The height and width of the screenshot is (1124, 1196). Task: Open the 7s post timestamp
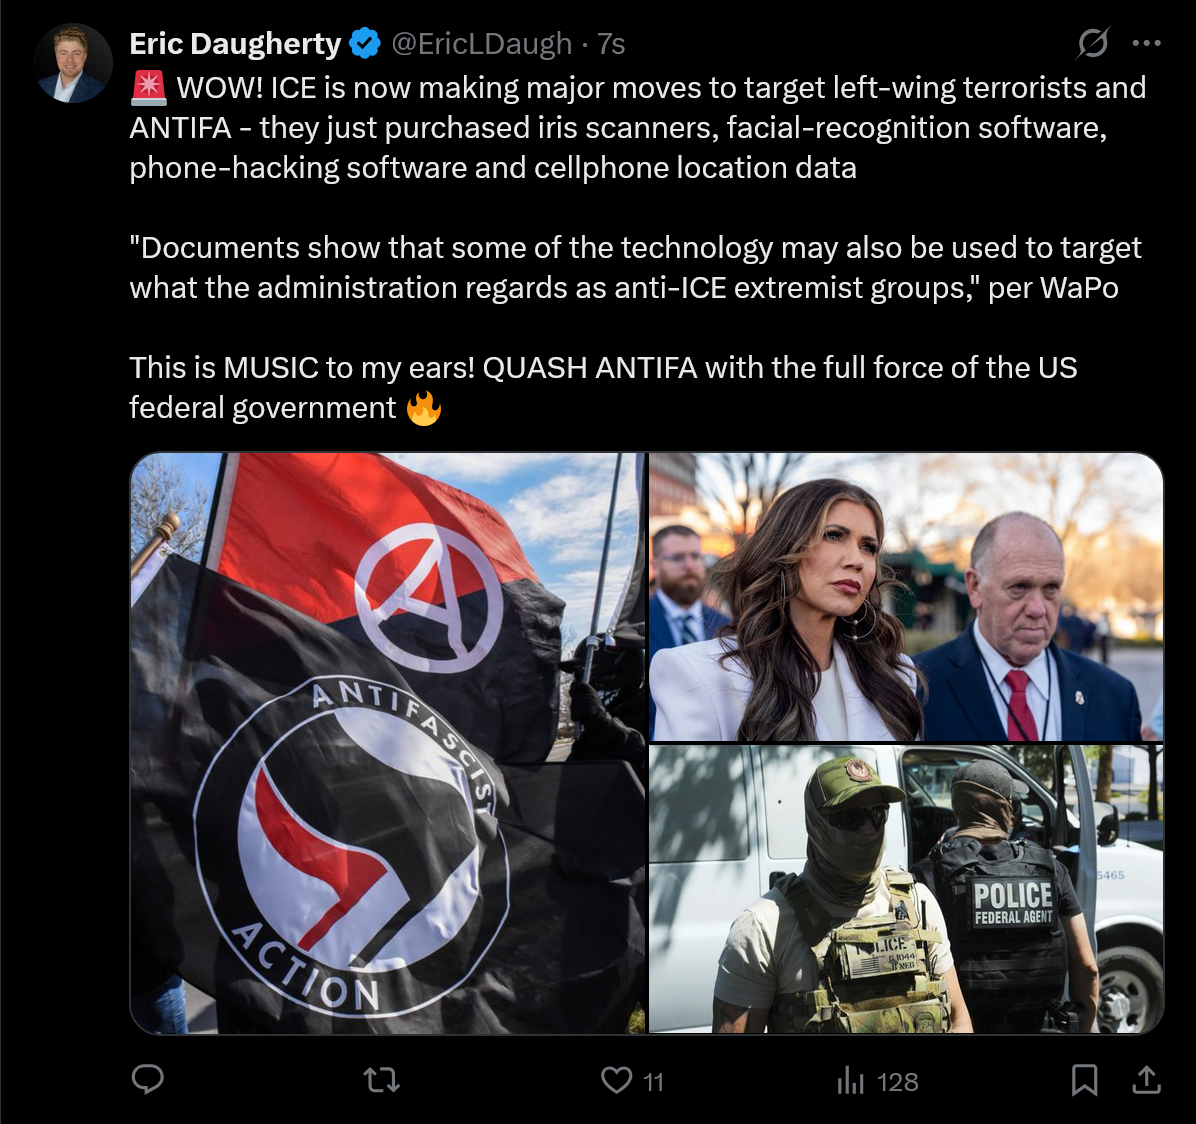click(x=611, y=43)
